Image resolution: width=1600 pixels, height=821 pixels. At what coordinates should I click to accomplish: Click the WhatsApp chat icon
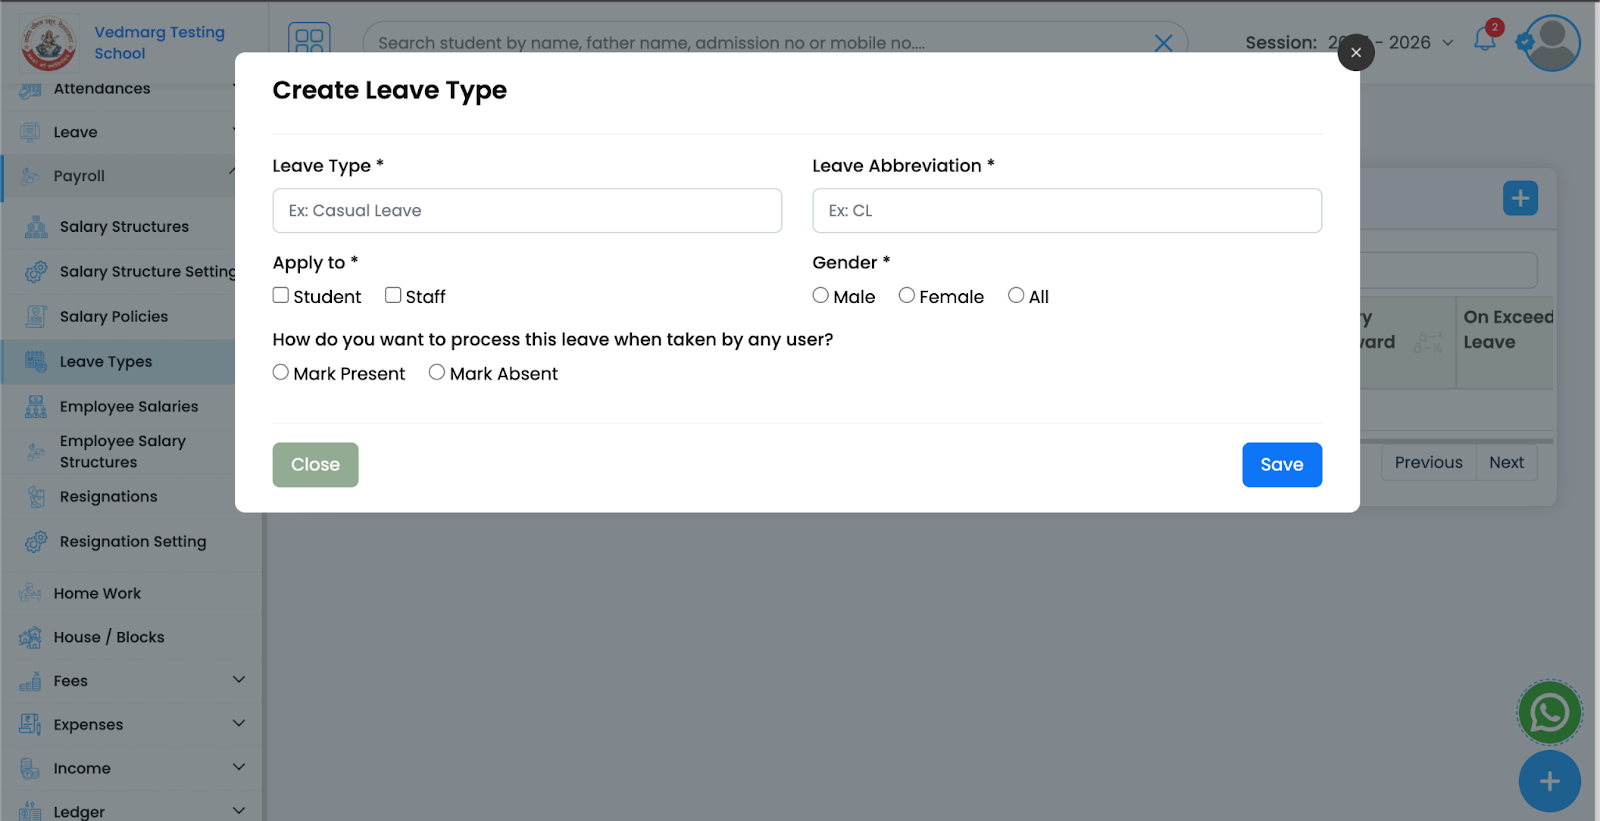click(1549, 713)
